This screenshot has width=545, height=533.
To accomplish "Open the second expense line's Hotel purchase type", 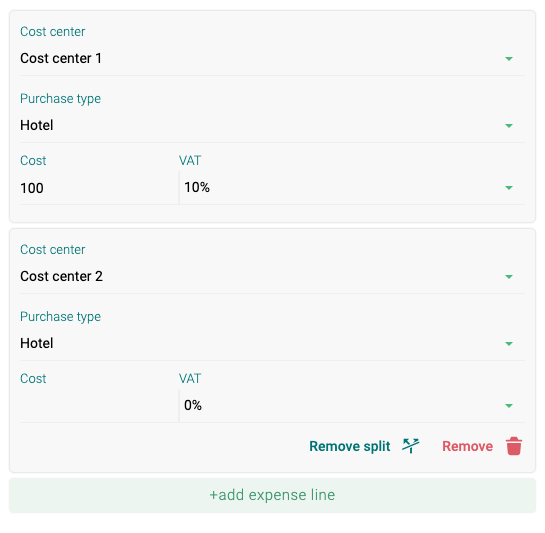I will tap(272, 344).
